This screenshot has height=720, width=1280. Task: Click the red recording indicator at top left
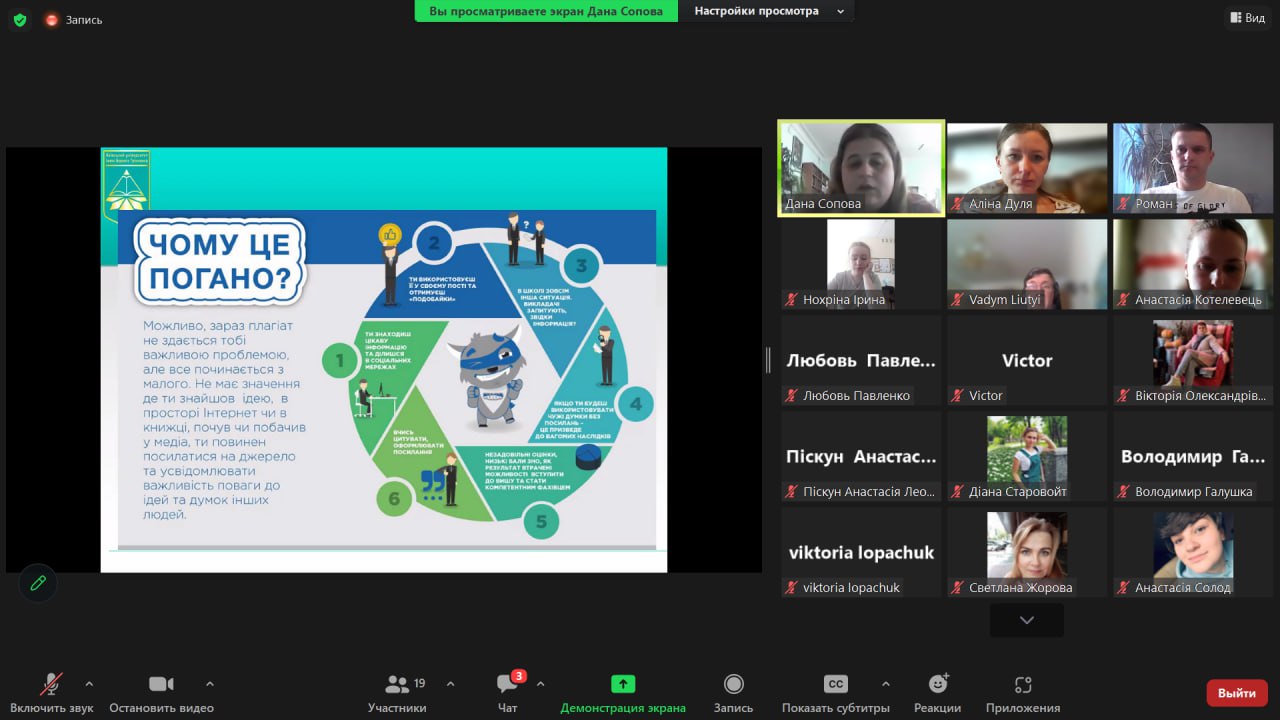[52, 19]
